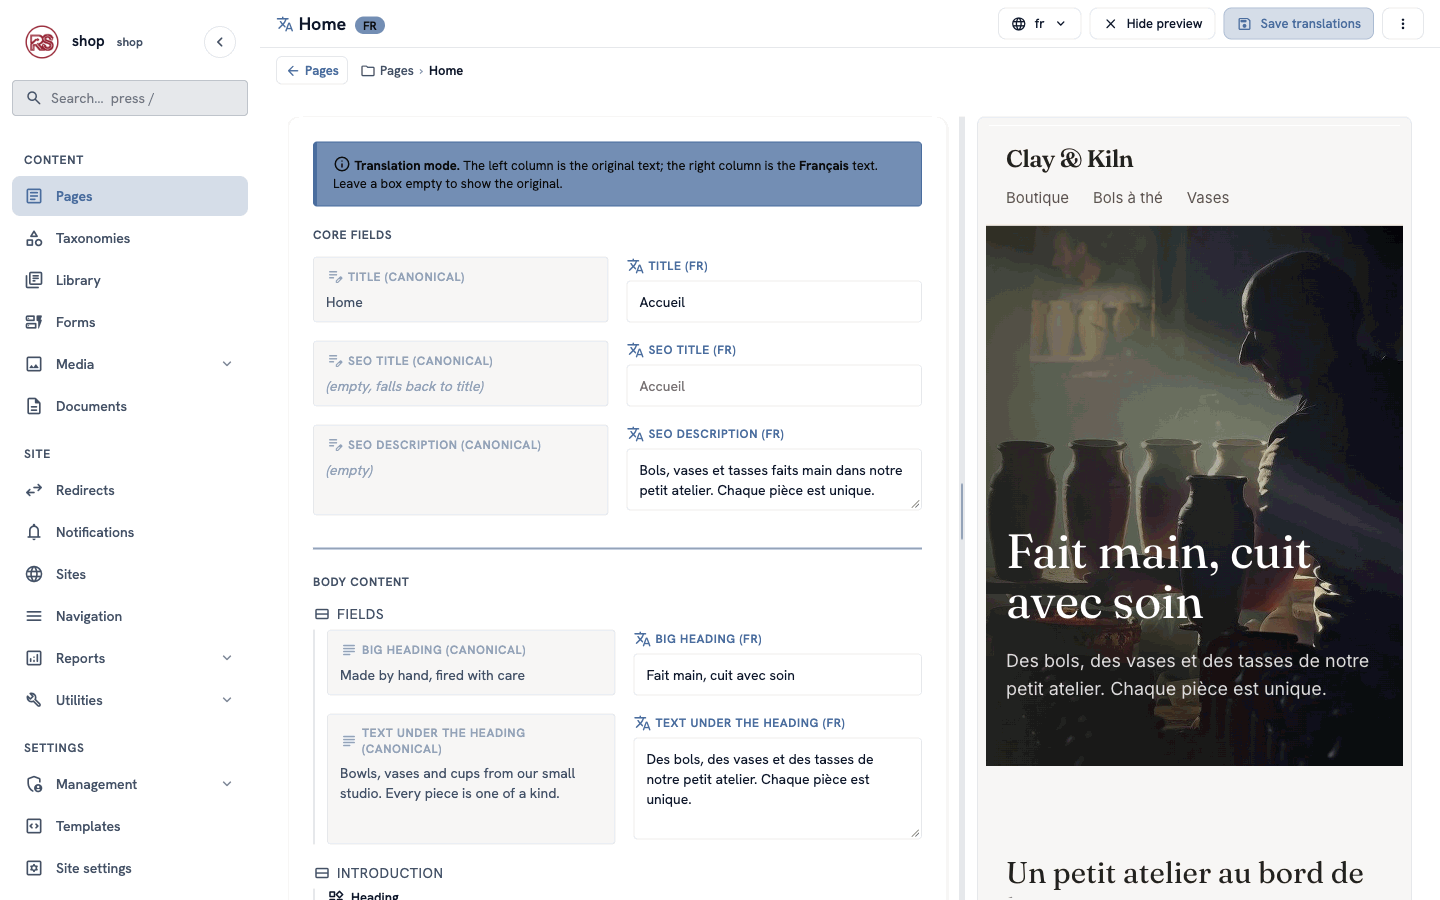The image size is (1440, 900).
Task: Click the translate icon next to SEO TITLE (FR)
Action: tap(635, 350)
